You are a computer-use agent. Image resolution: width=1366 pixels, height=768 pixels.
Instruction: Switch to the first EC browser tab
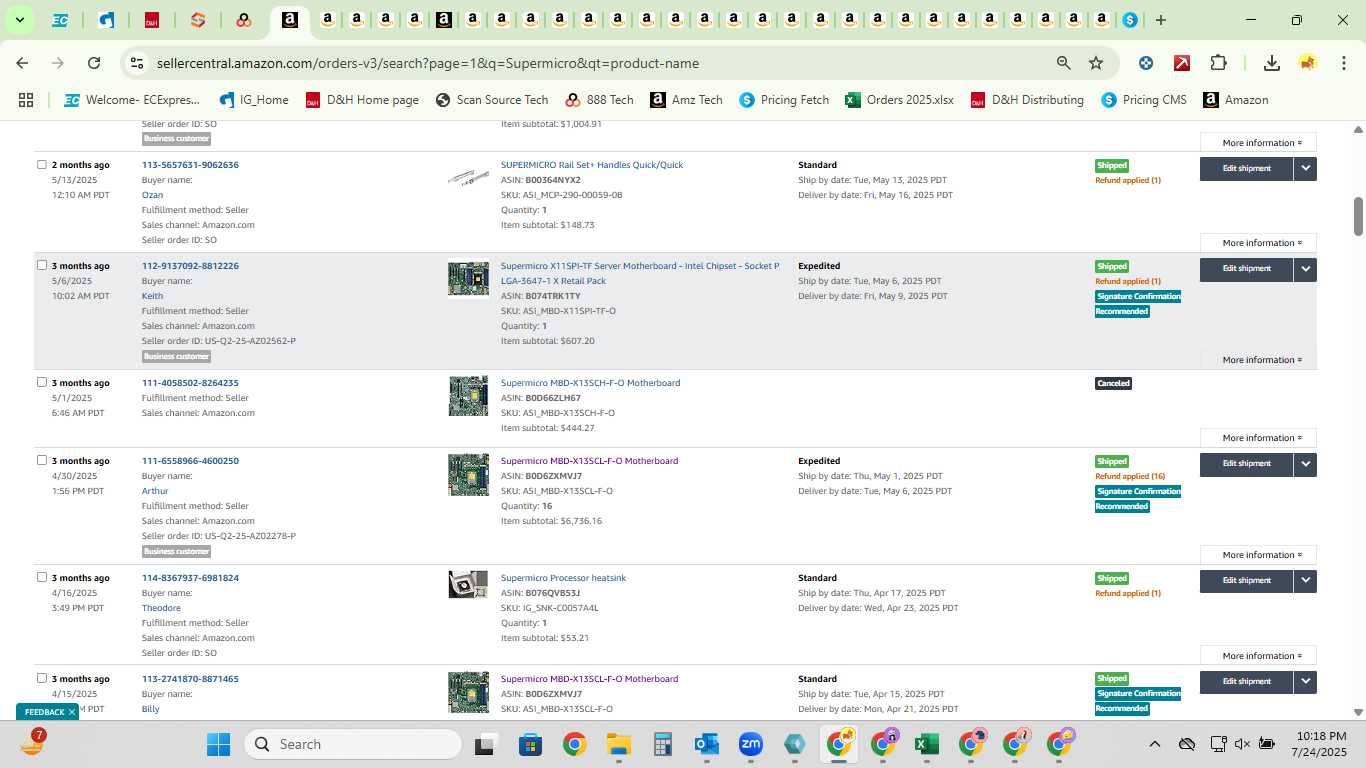pos(60,20)
